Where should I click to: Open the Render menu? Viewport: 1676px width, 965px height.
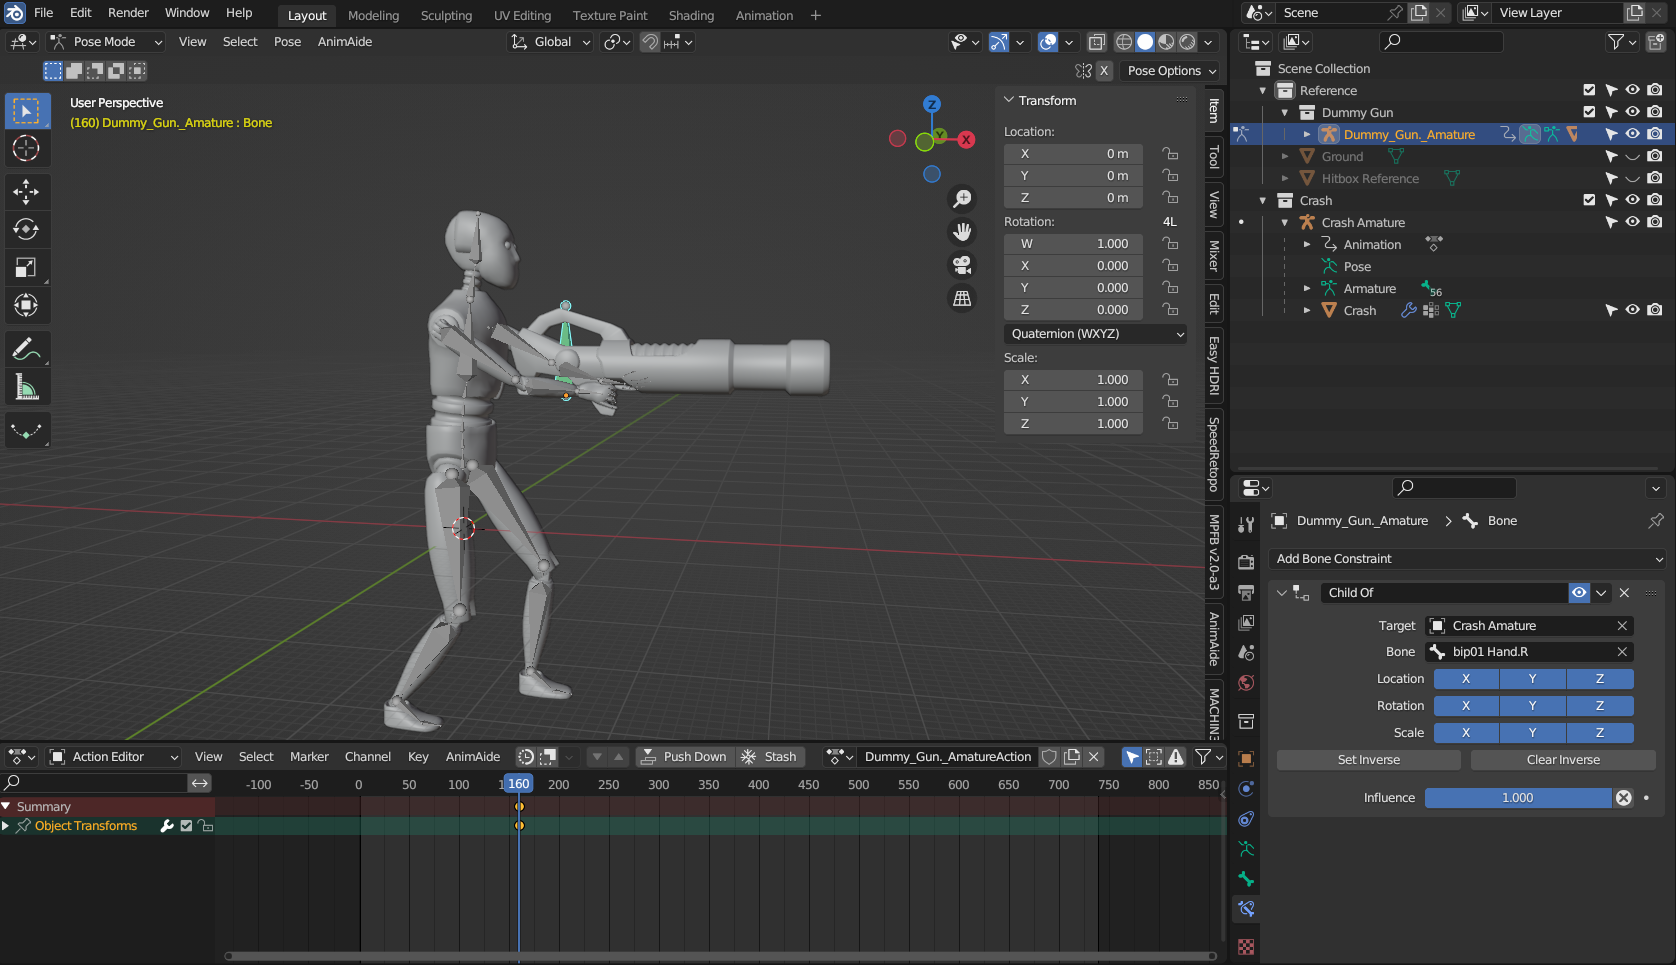(x=128, y=13)
